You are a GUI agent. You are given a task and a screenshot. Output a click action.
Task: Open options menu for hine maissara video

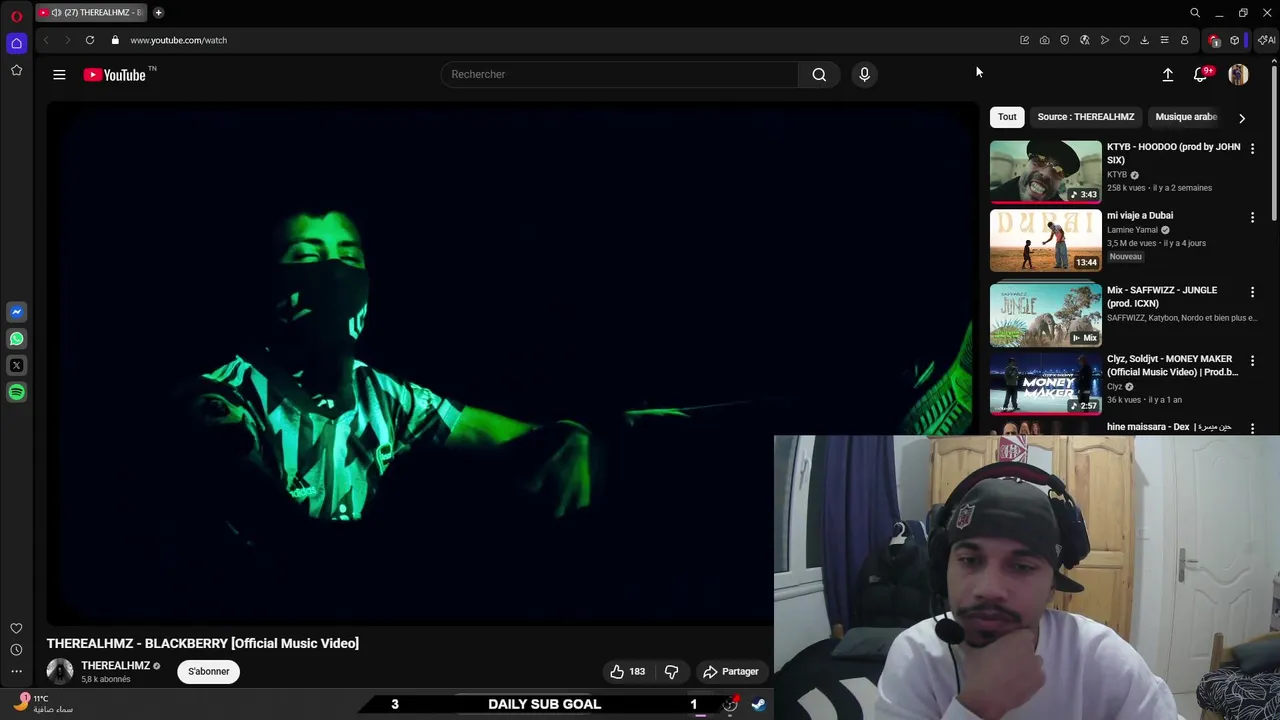coord(1252,428)
